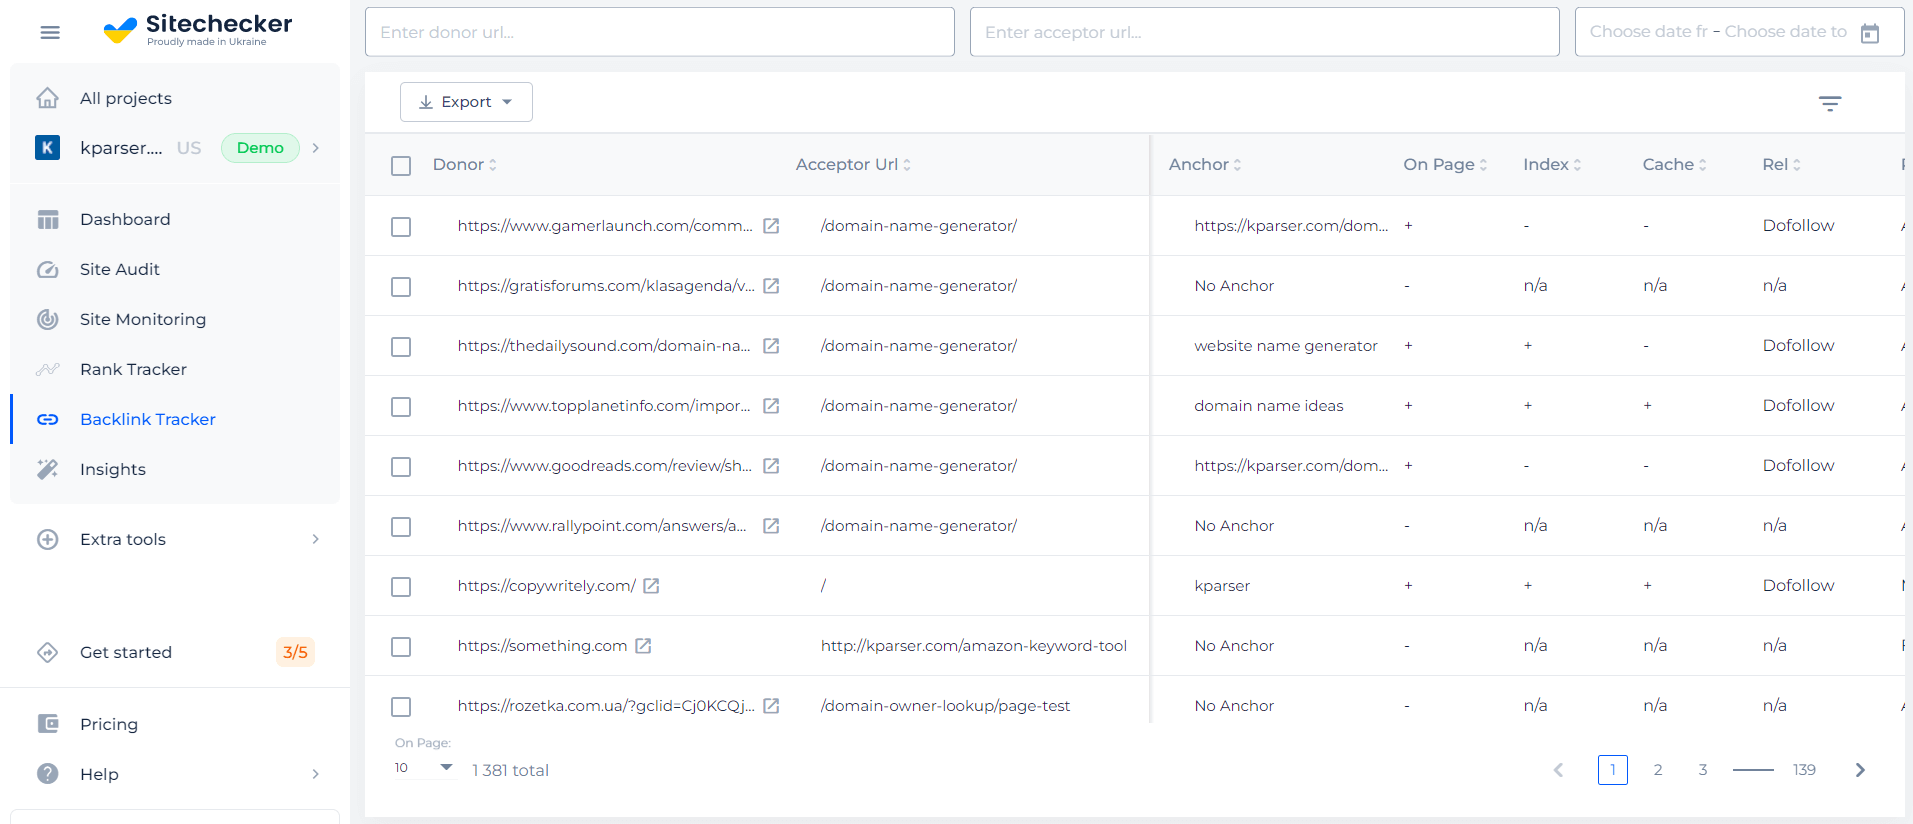Click the Extra tools plus icon

(48, 539)
